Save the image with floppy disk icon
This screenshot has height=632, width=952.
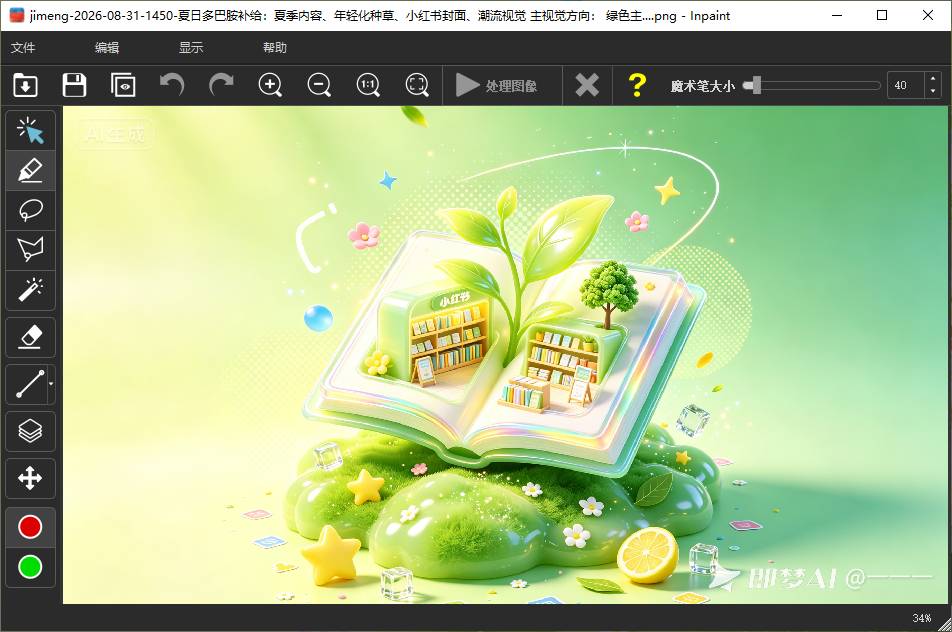[x=74, y=85]
